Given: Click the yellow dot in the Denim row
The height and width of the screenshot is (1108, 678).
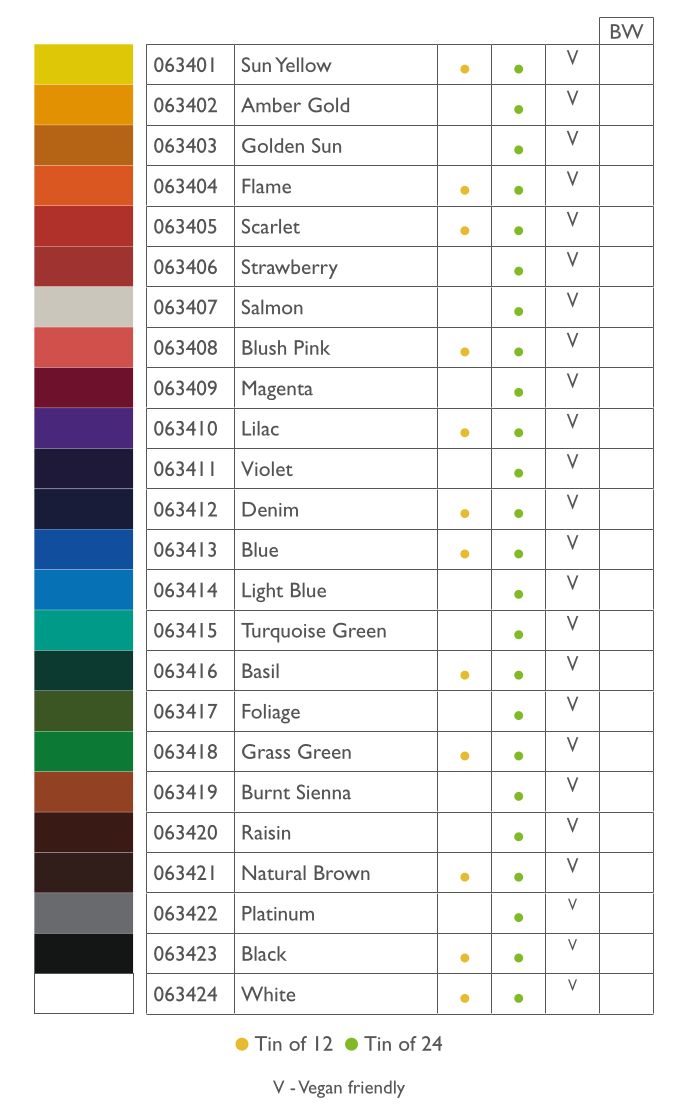Looking at the screenshot, I should pos(464,514).
